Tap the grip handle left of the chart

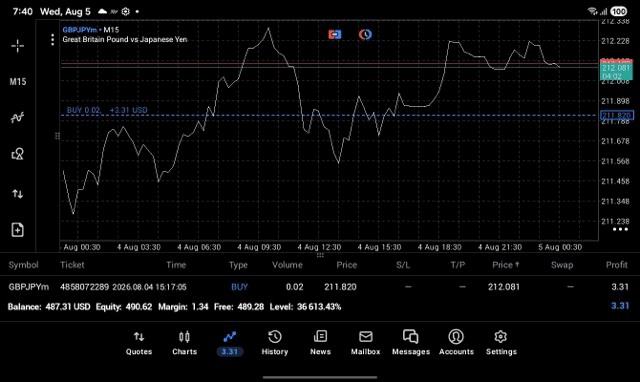click(x=57, y=135)
